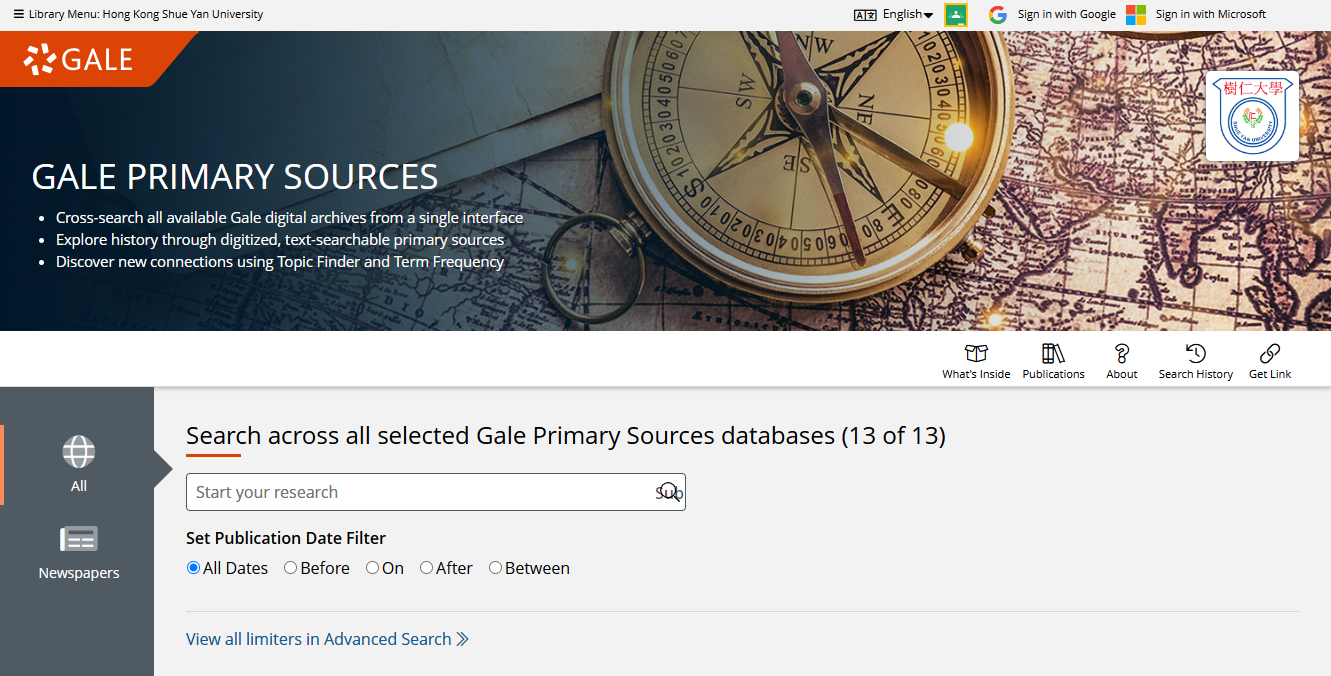1331x676 pixels.
Task: Click the Gale logo in the header
Action: [x=78, y=59]
